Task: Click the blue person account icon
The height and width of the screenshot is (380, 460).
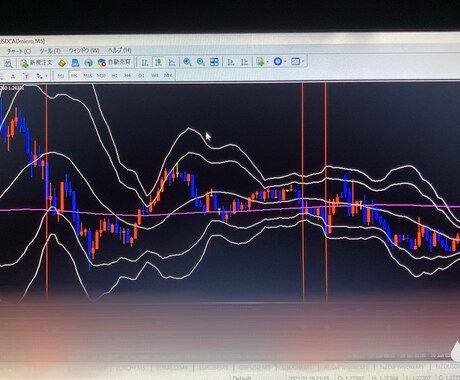Action: [75, 62]
